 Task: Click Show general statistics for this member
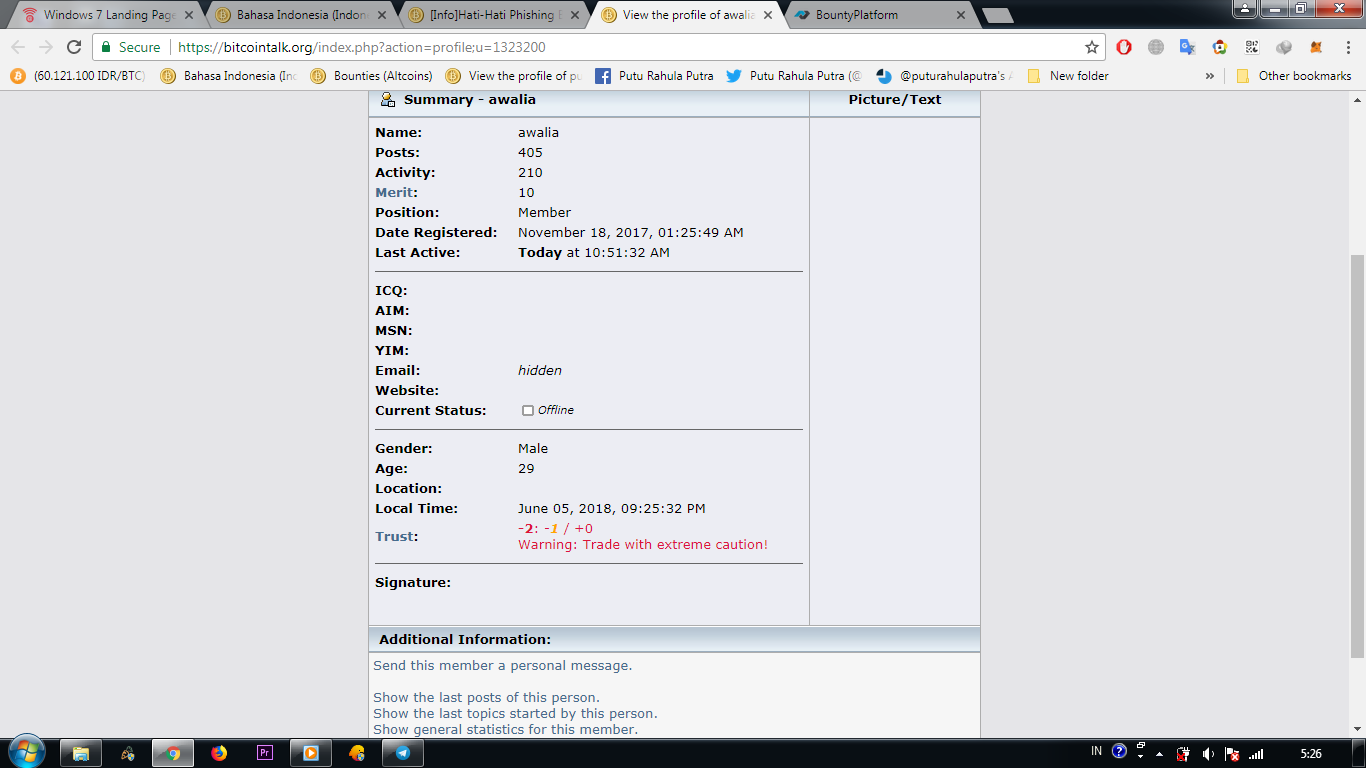tap(505, 729)
